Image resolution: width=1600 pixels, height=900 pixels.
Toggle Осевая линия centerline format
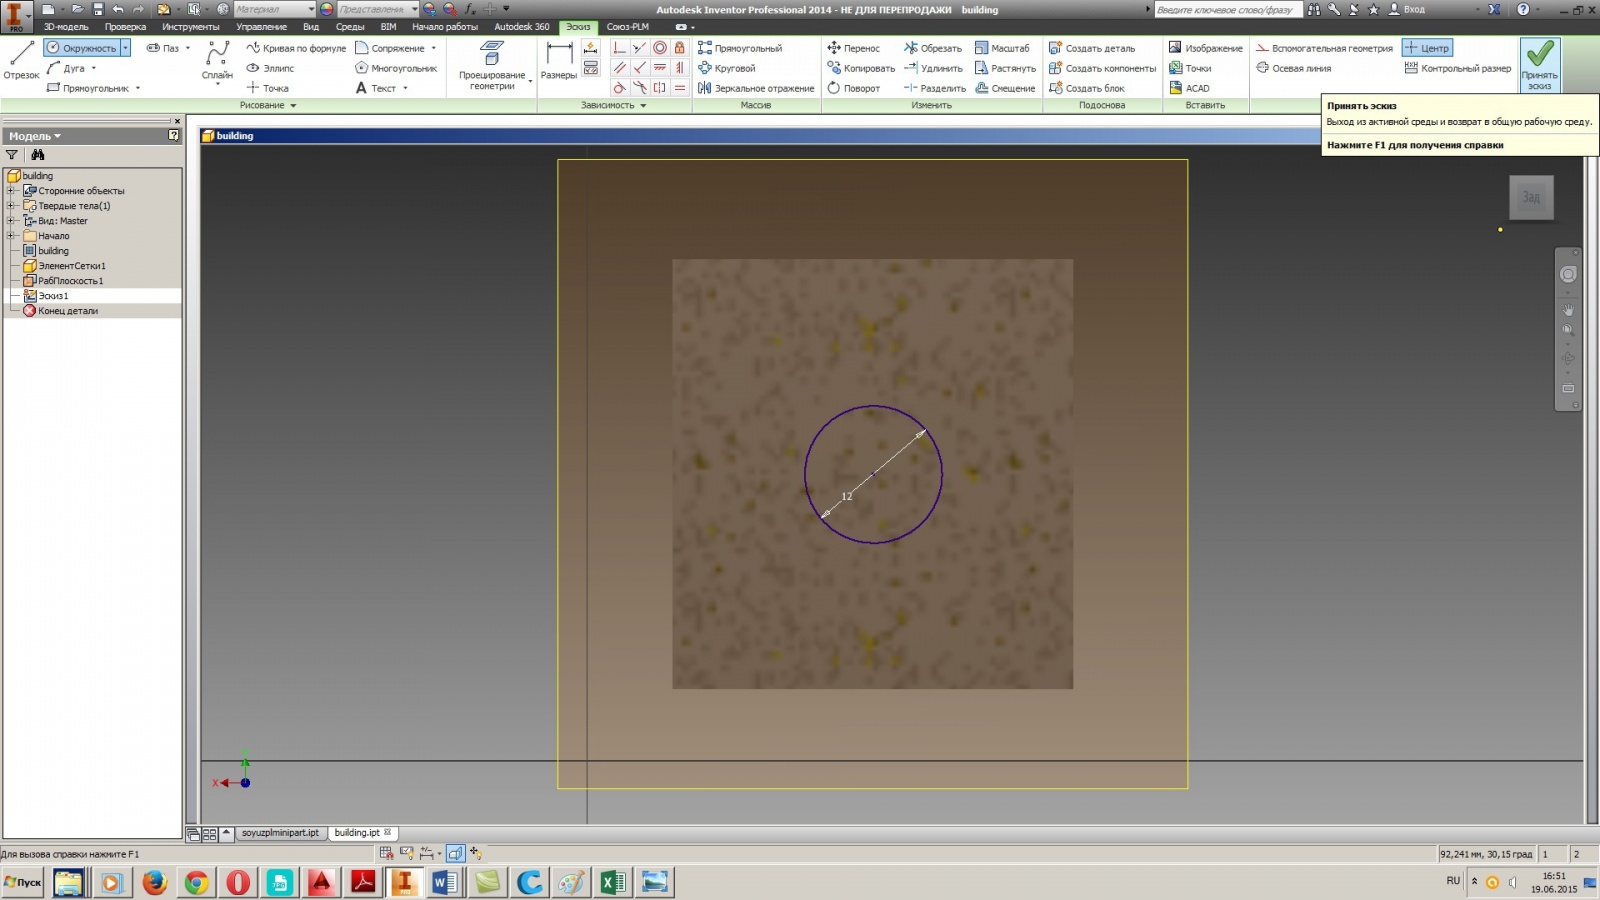tap(1294, 68)
